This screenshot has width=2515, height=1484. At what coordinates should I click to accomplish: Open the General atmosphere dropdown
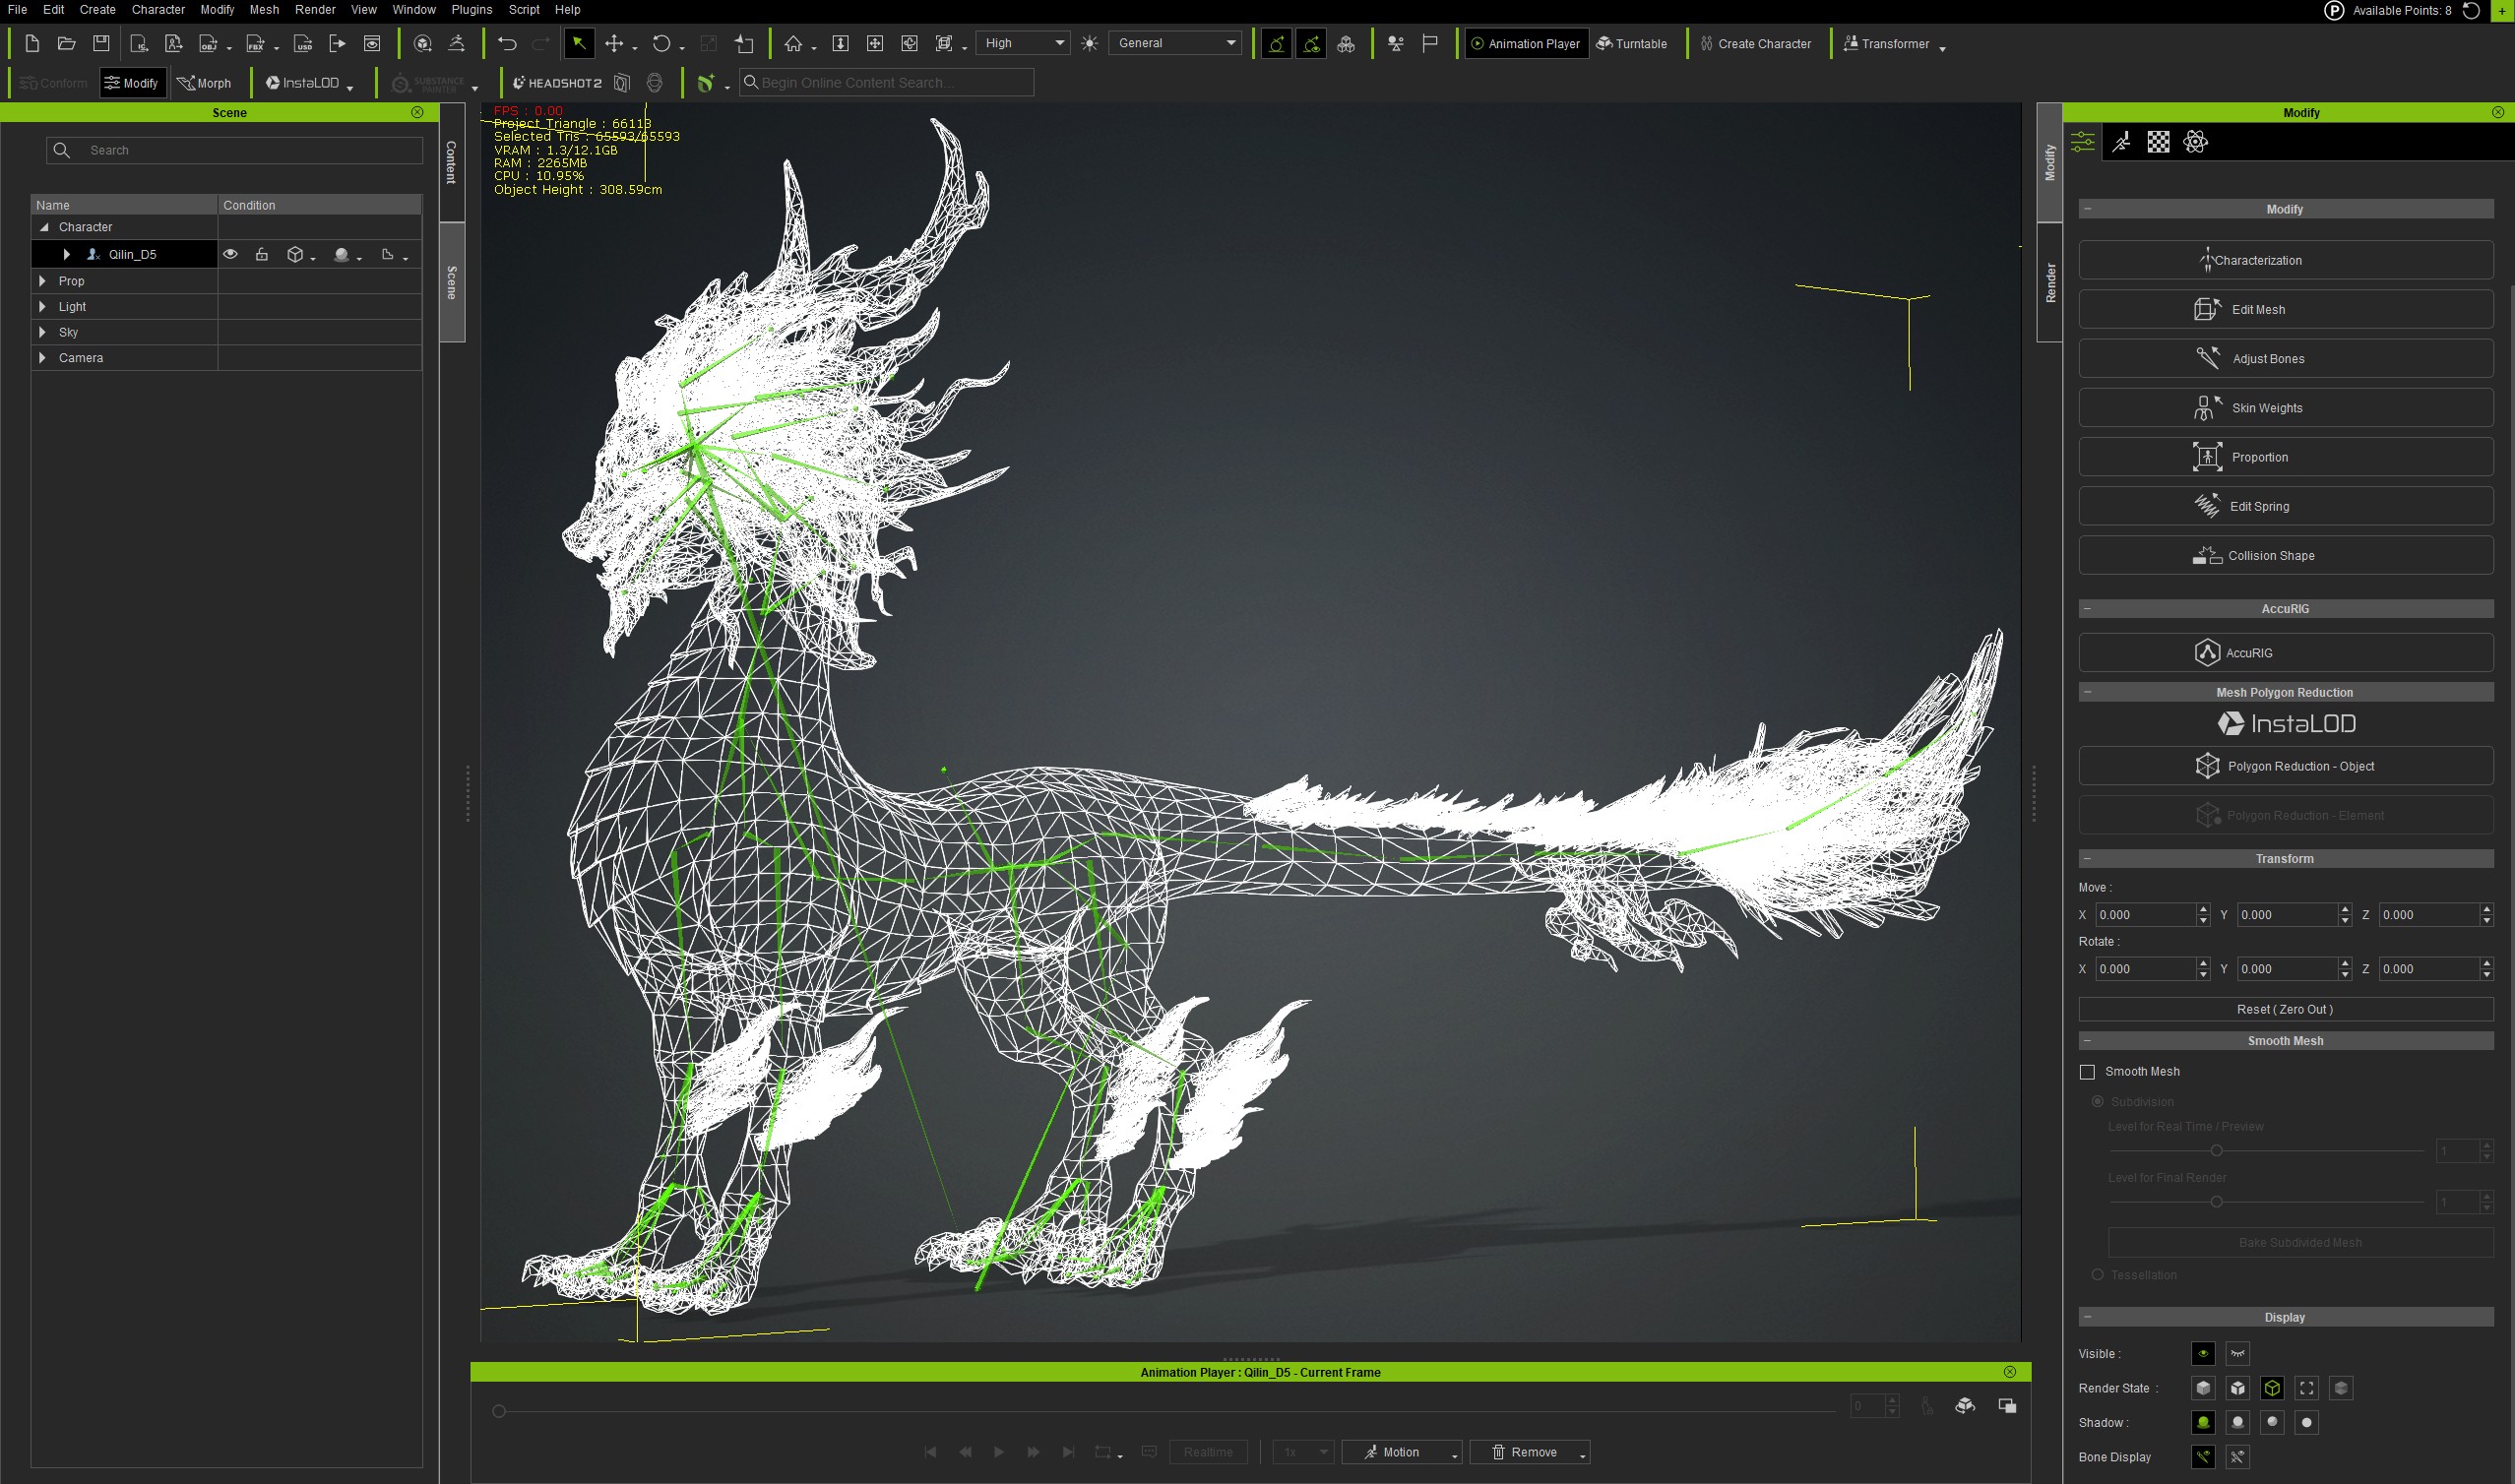click(1176, 43)
